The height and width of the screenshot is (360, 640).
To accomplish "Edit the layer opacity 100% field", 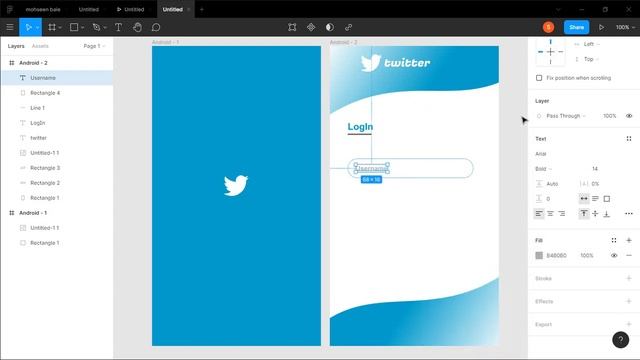I will pos(609,116).
